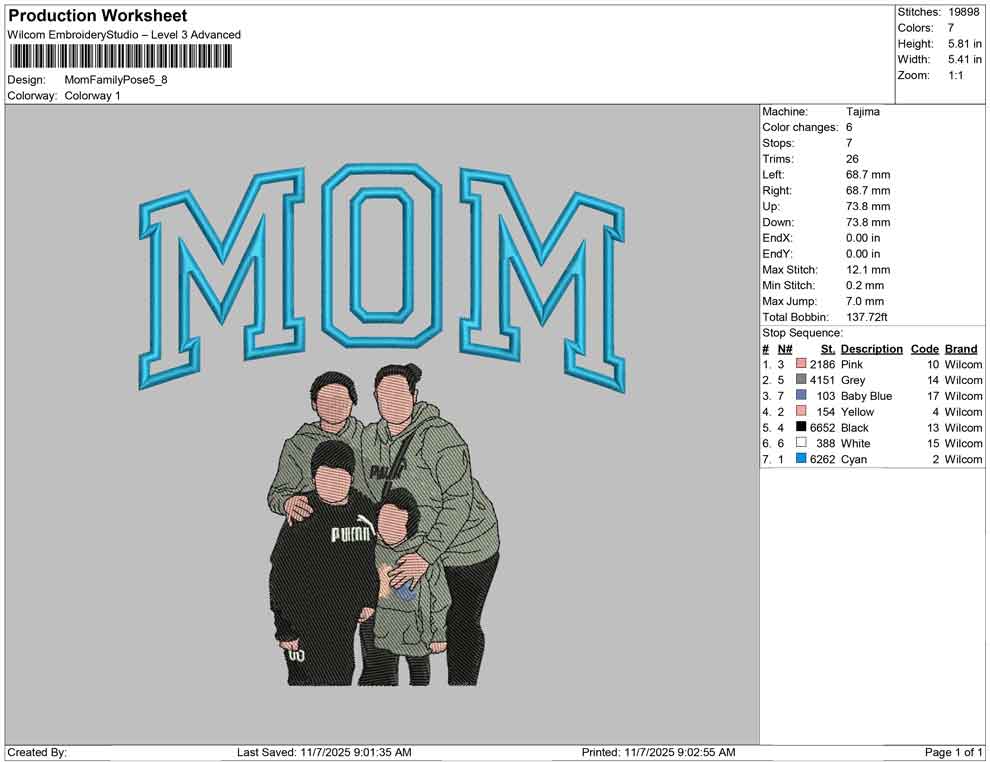Click the St. column header
Image resolution: width=990 pixels, height=762 pixels.
827,348
